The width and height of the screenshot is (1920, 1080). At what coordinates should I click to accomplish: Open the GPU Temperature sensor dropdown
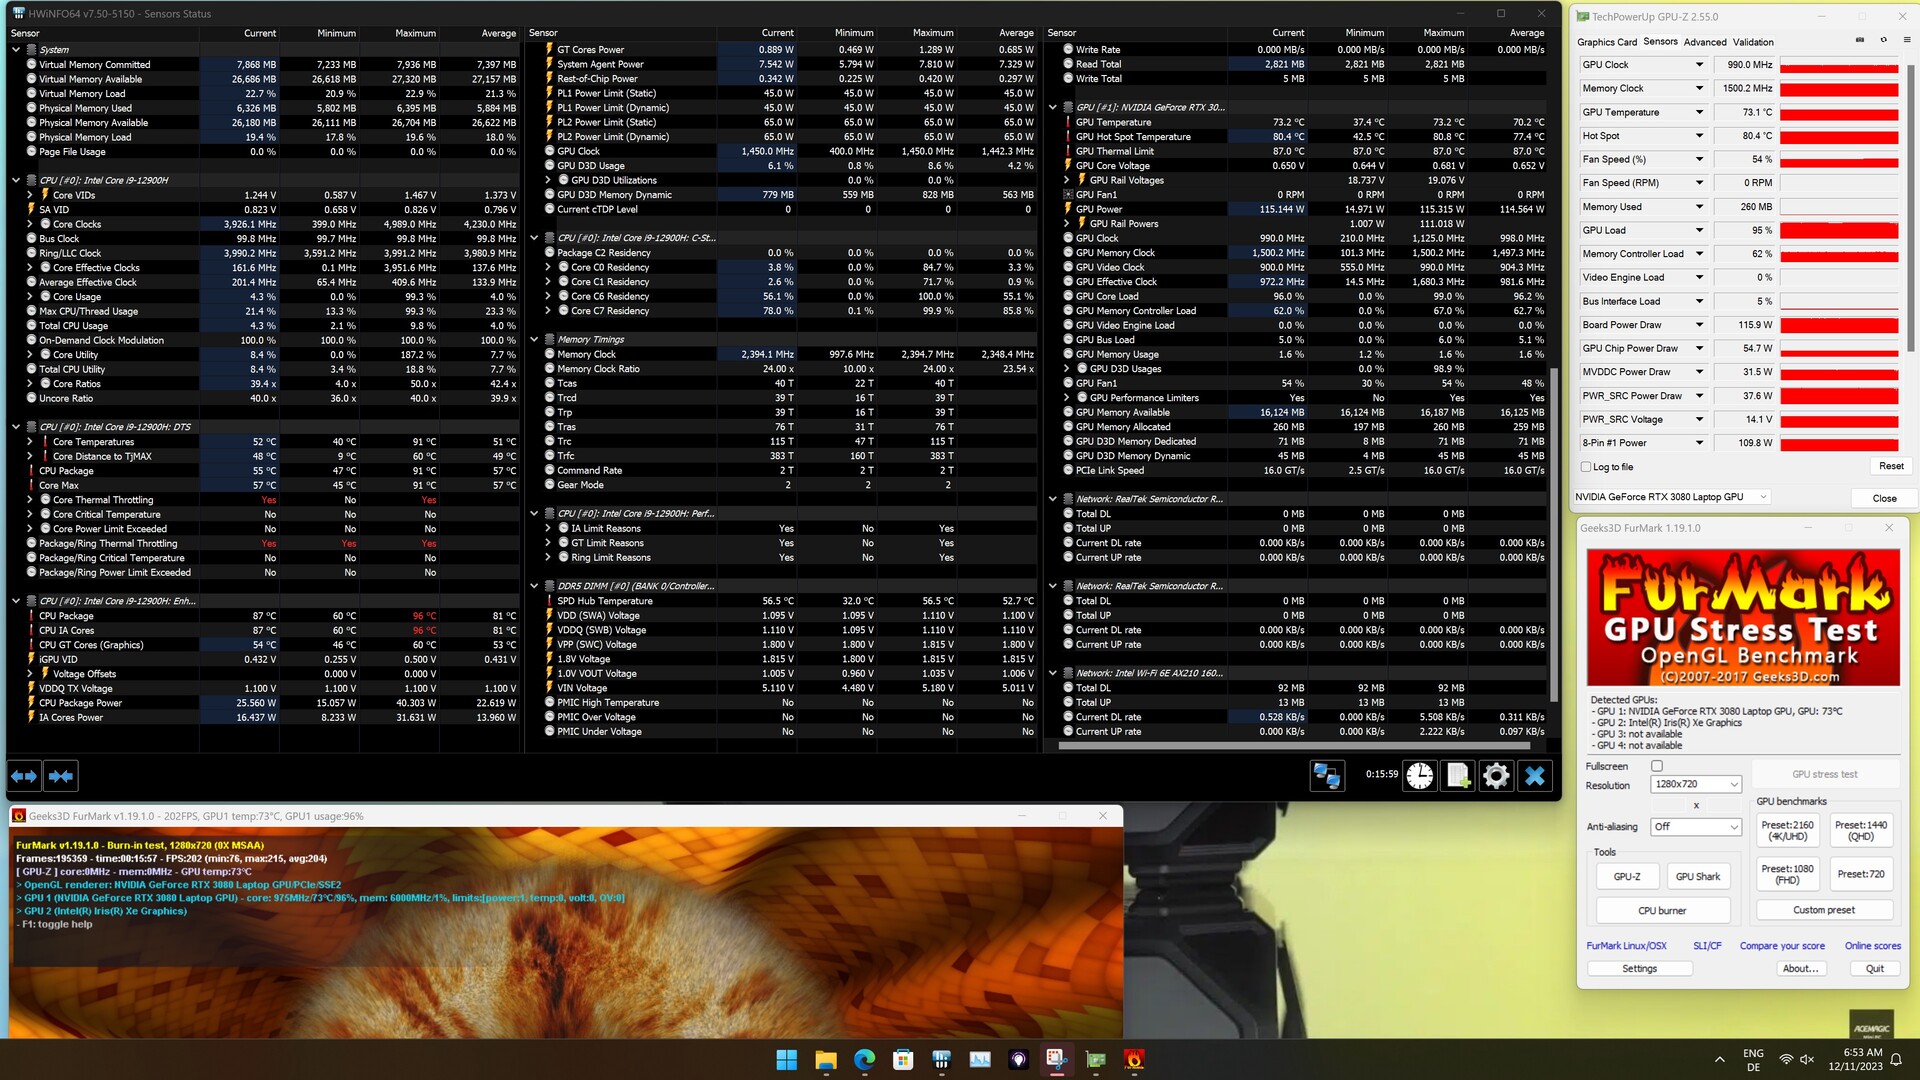(1699, 112)
